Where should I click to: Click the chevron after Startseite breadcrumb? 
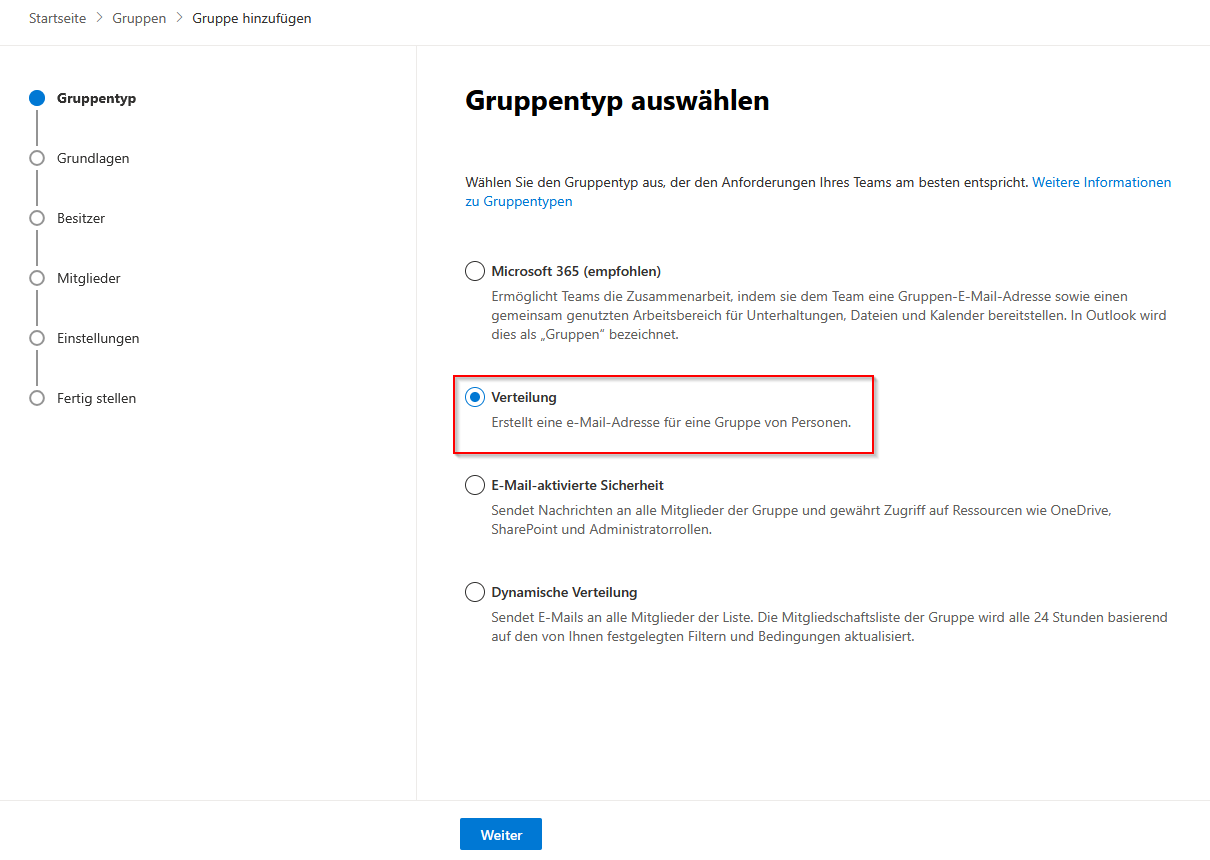click(x=99, y=19)
